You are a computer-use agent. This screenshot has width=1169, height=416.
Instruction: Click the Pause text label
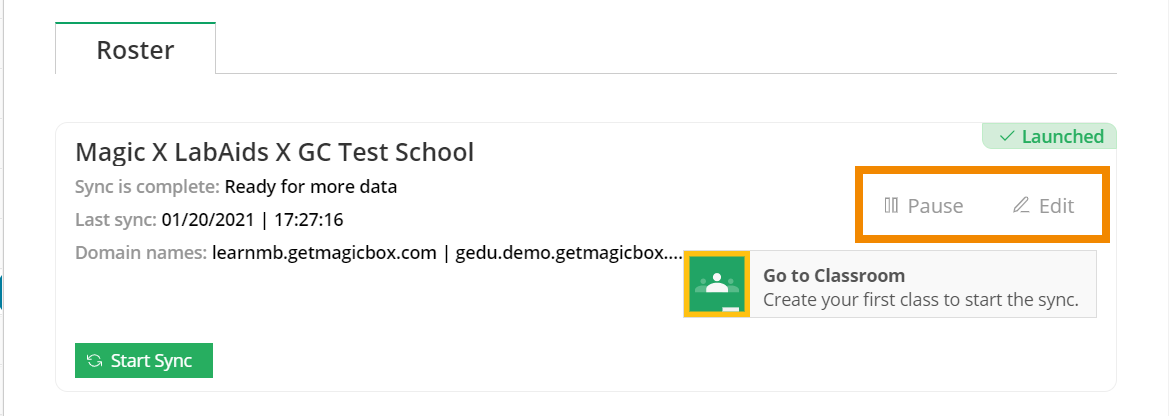click(935, 206)
